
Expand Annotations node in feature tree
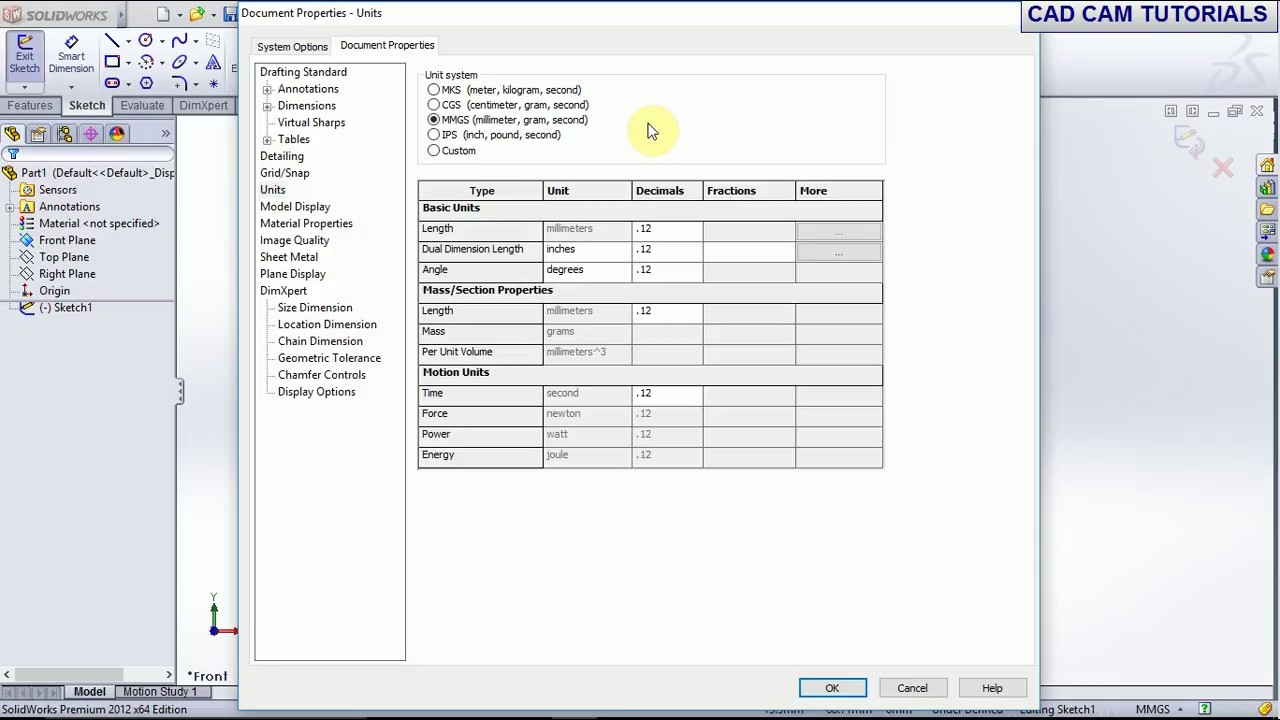pyautogui.click(x=9, y=207)
